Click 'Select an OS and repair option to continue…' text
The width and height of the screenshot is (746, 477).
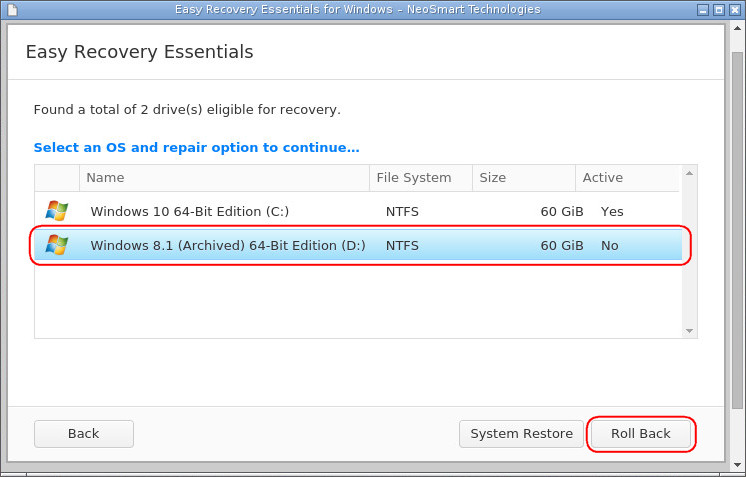tap(196, 147)
